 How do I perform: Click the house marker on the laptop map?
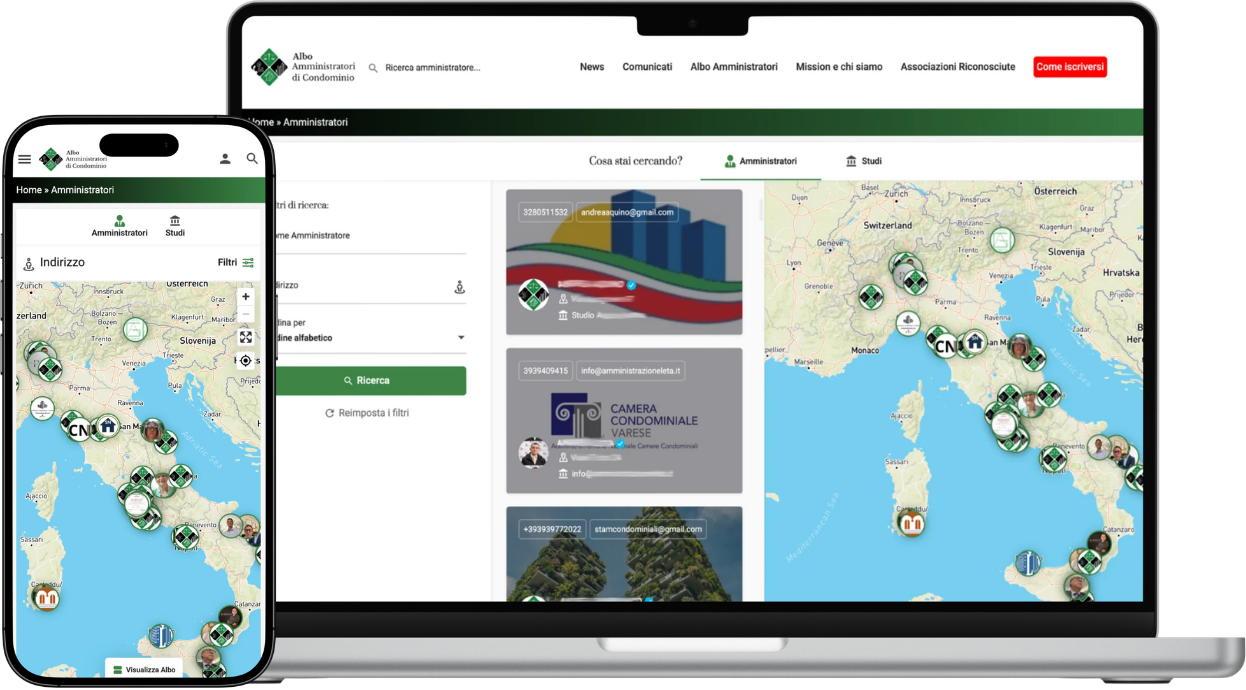coord(974,343)
